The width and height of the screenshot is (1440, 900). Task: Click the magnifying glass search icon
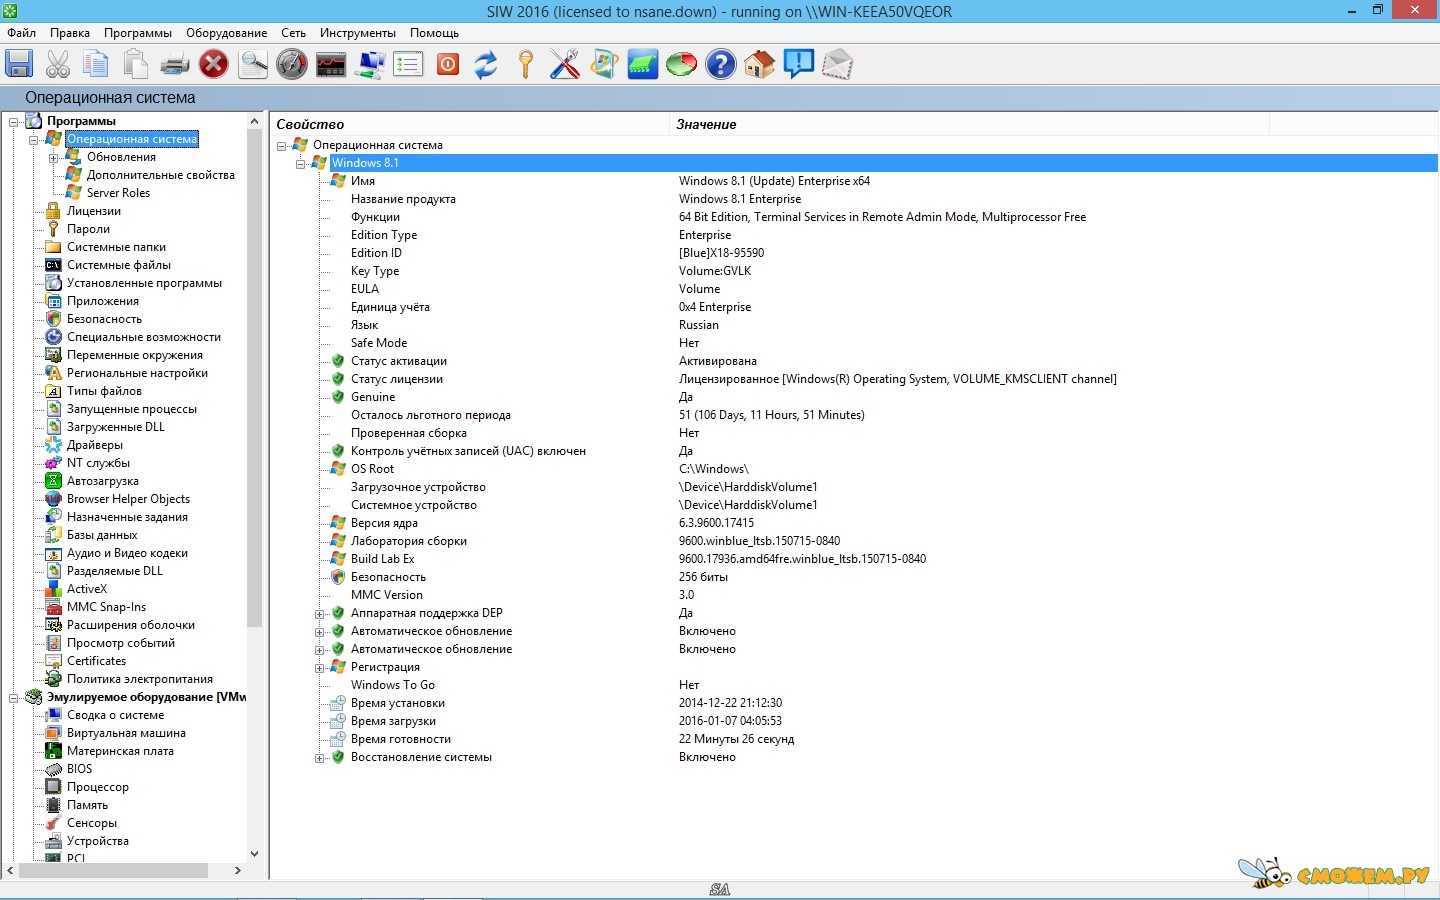pos(253,65)
